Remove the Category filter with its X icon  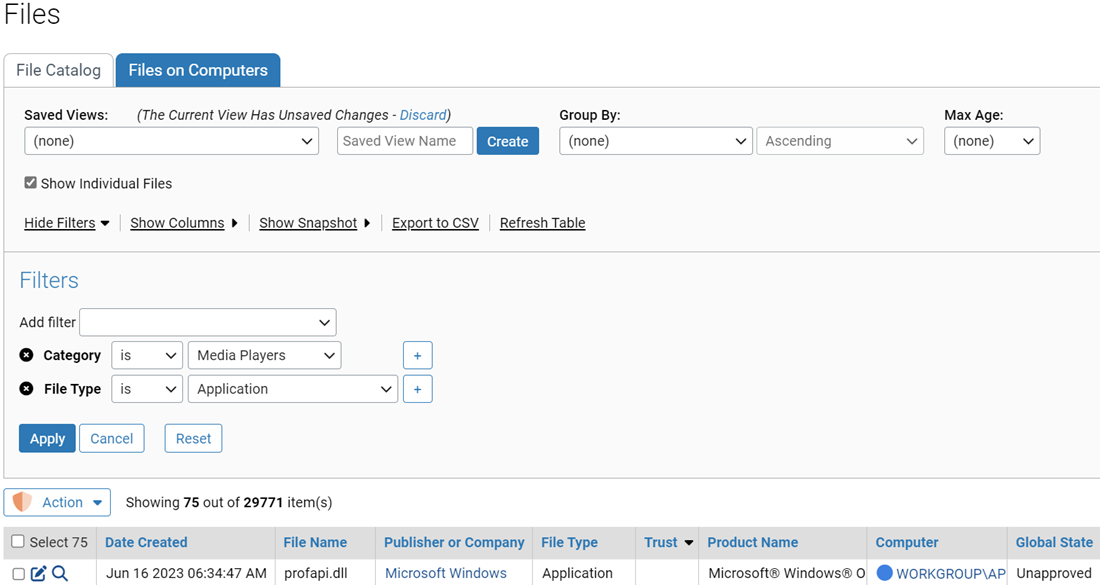[27, 355]
